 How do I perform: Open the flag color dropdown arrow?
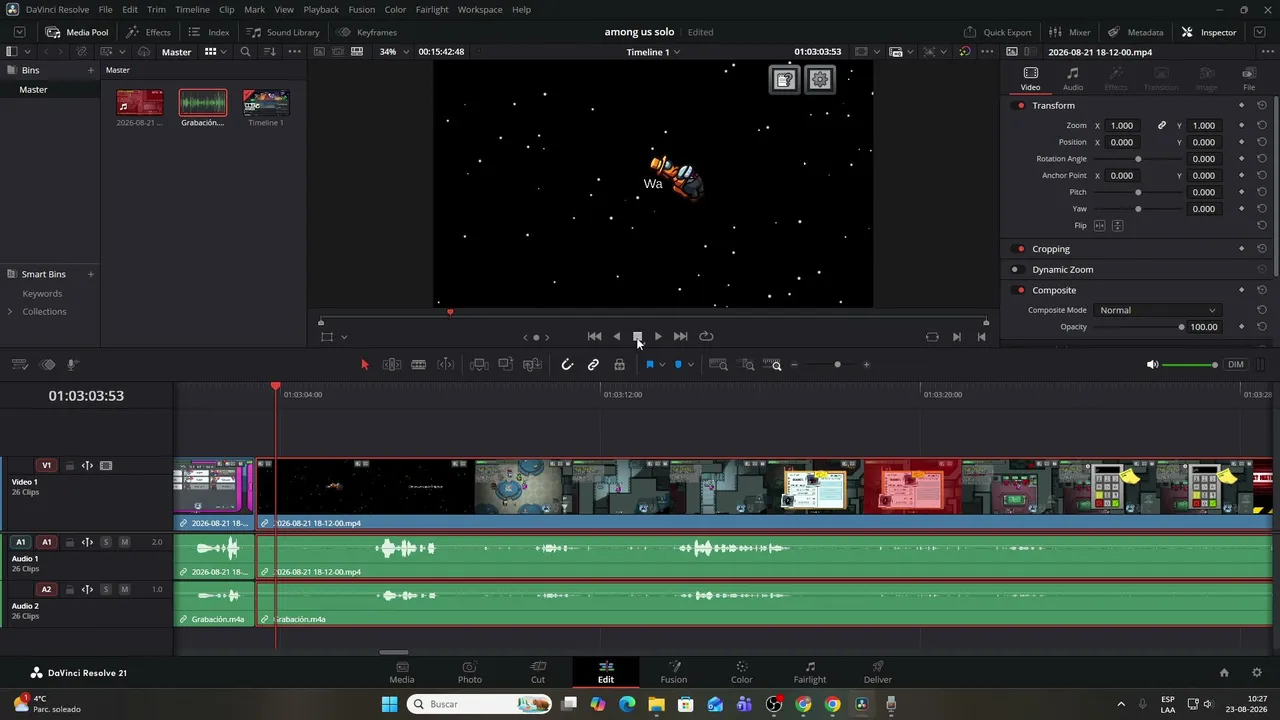[662, 365]
